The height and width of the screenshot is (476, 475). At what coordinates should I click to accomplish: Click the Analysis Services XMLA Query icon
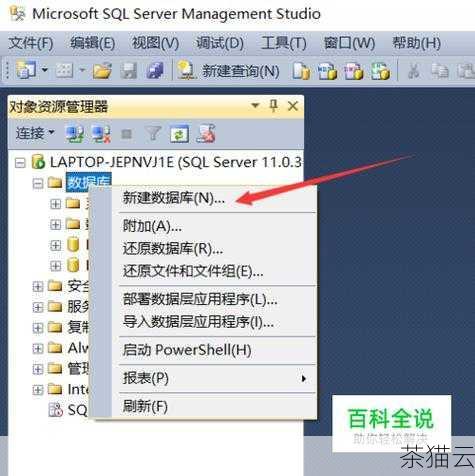point(380,71)
